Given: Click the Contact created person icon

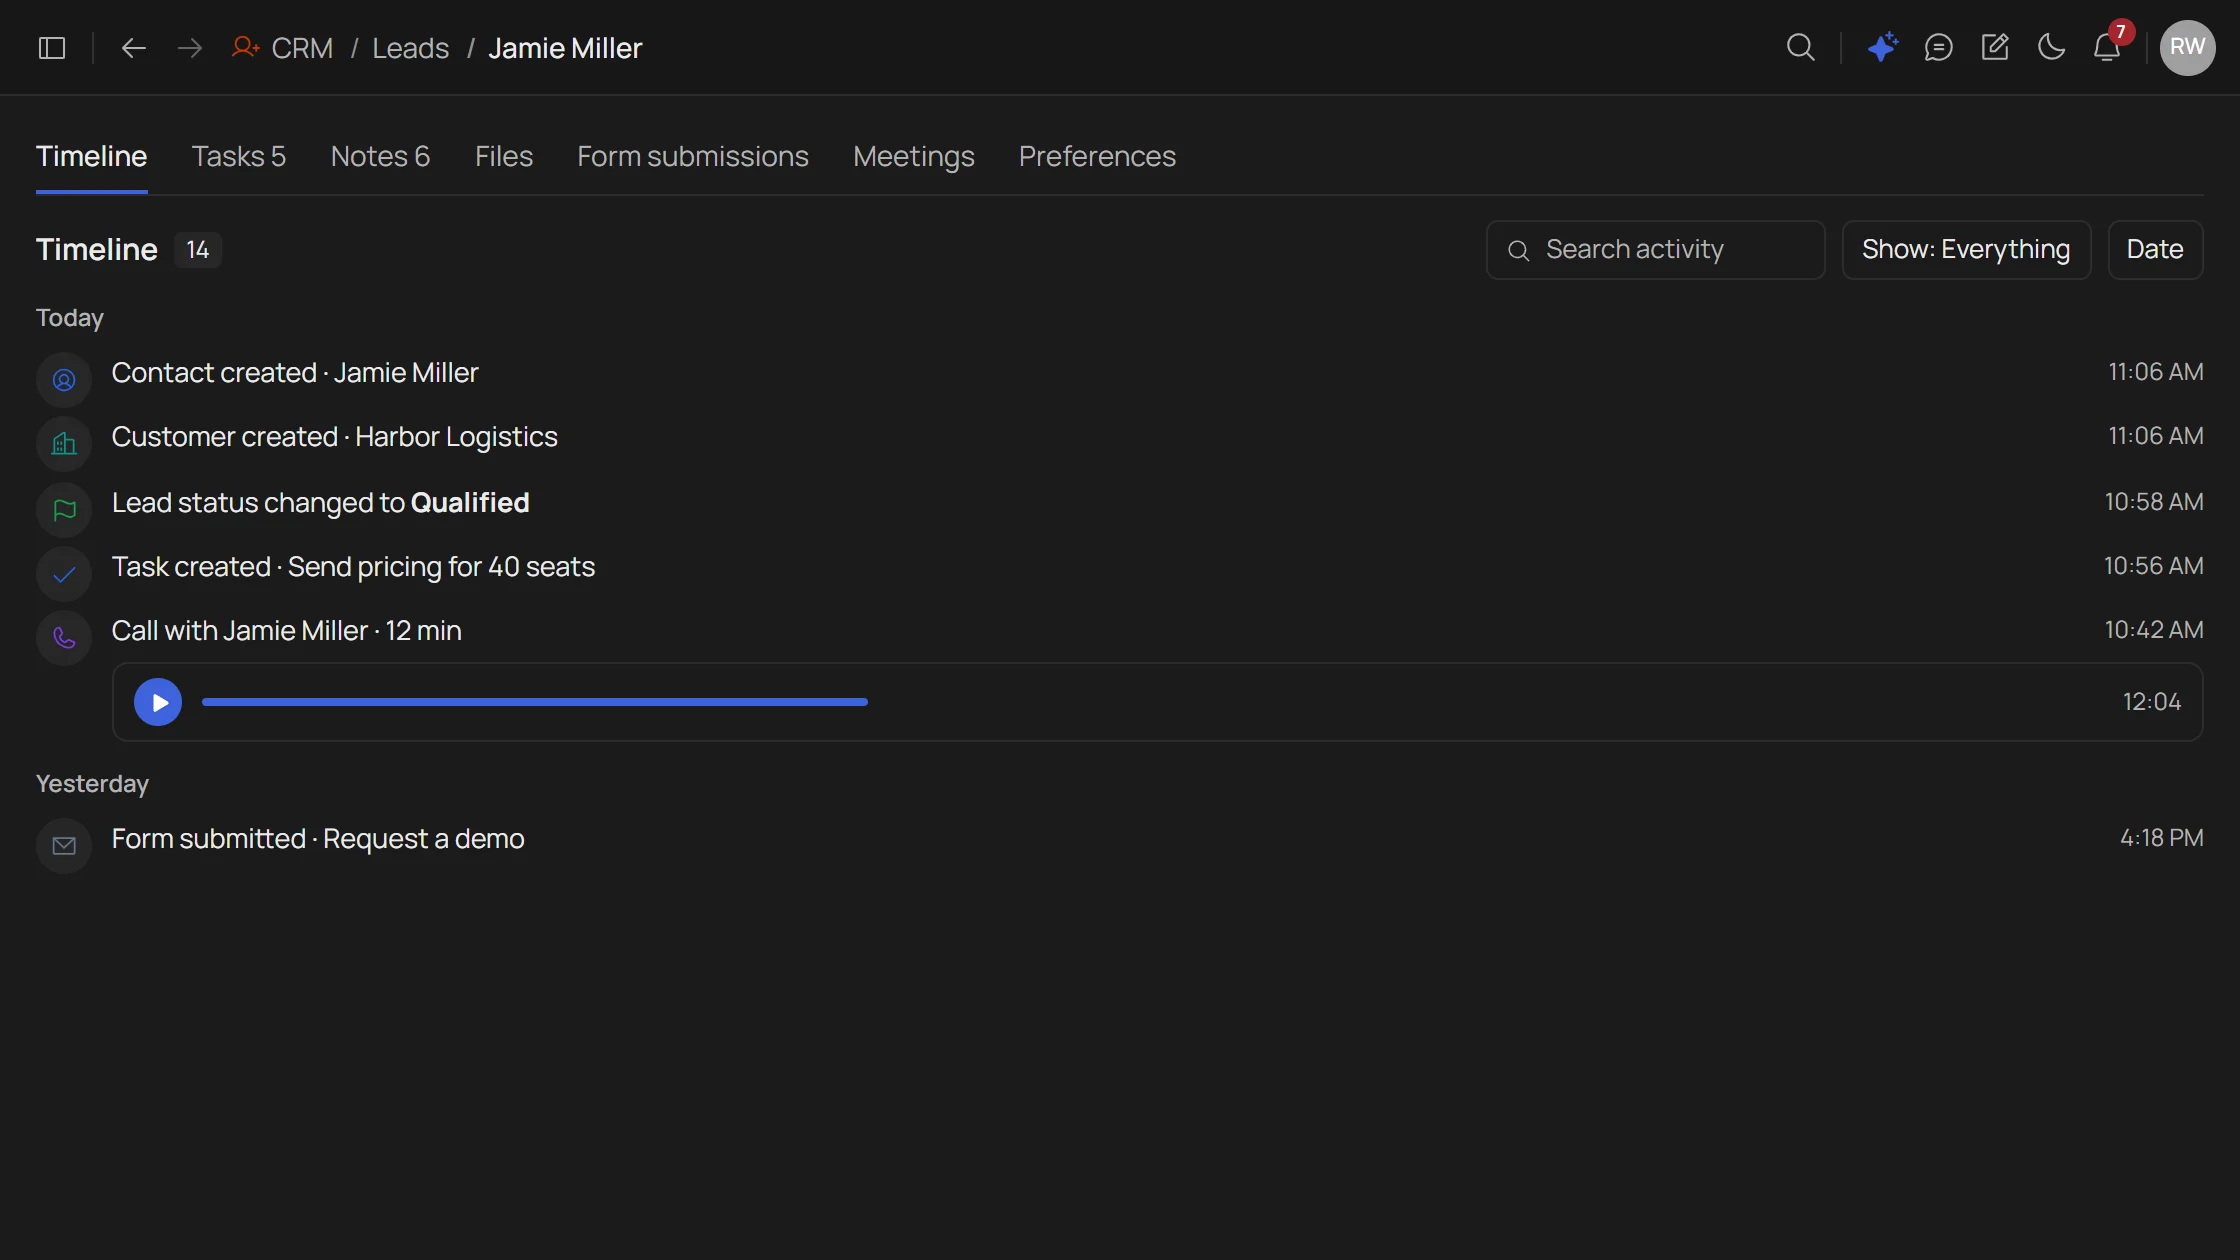Looking at the screenshot, I should coord(64,380).
